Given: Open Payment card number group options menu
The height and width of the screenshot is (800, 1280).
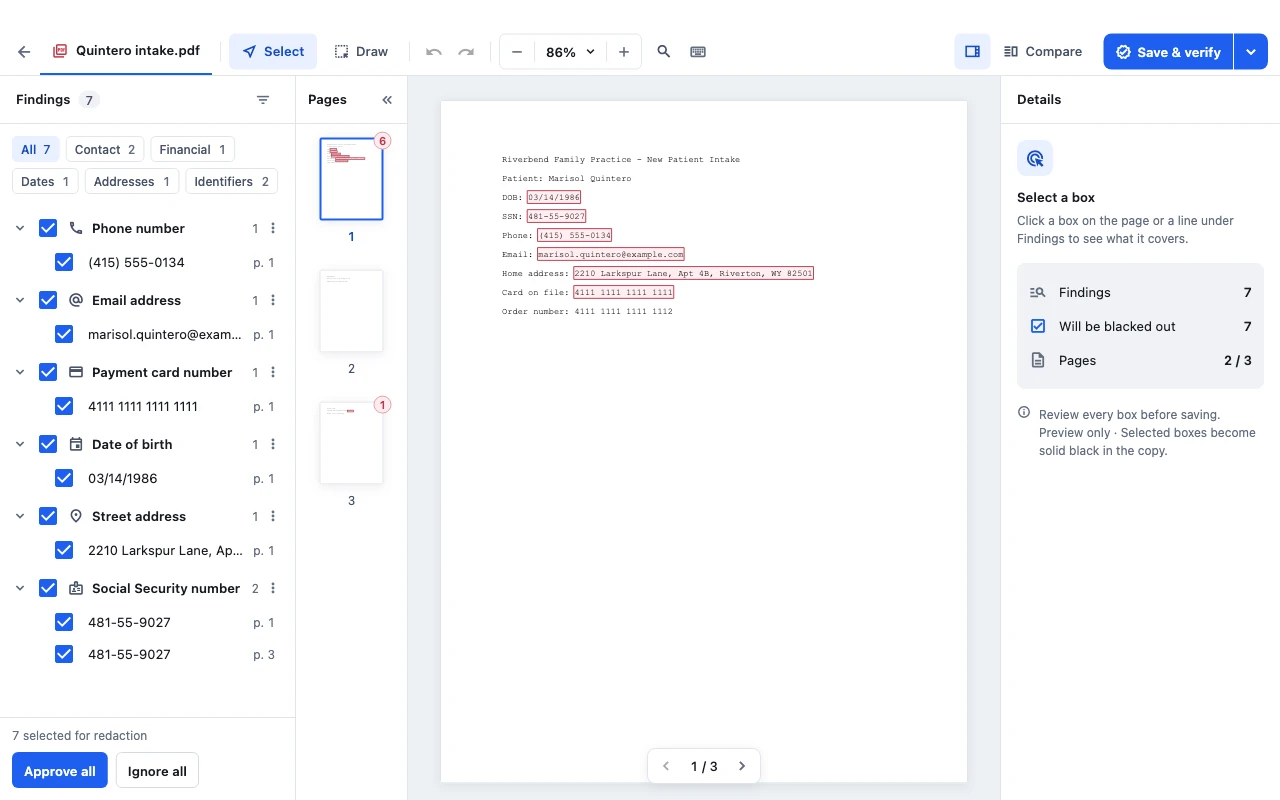Looking at the screenshot, I should (273, 372).
